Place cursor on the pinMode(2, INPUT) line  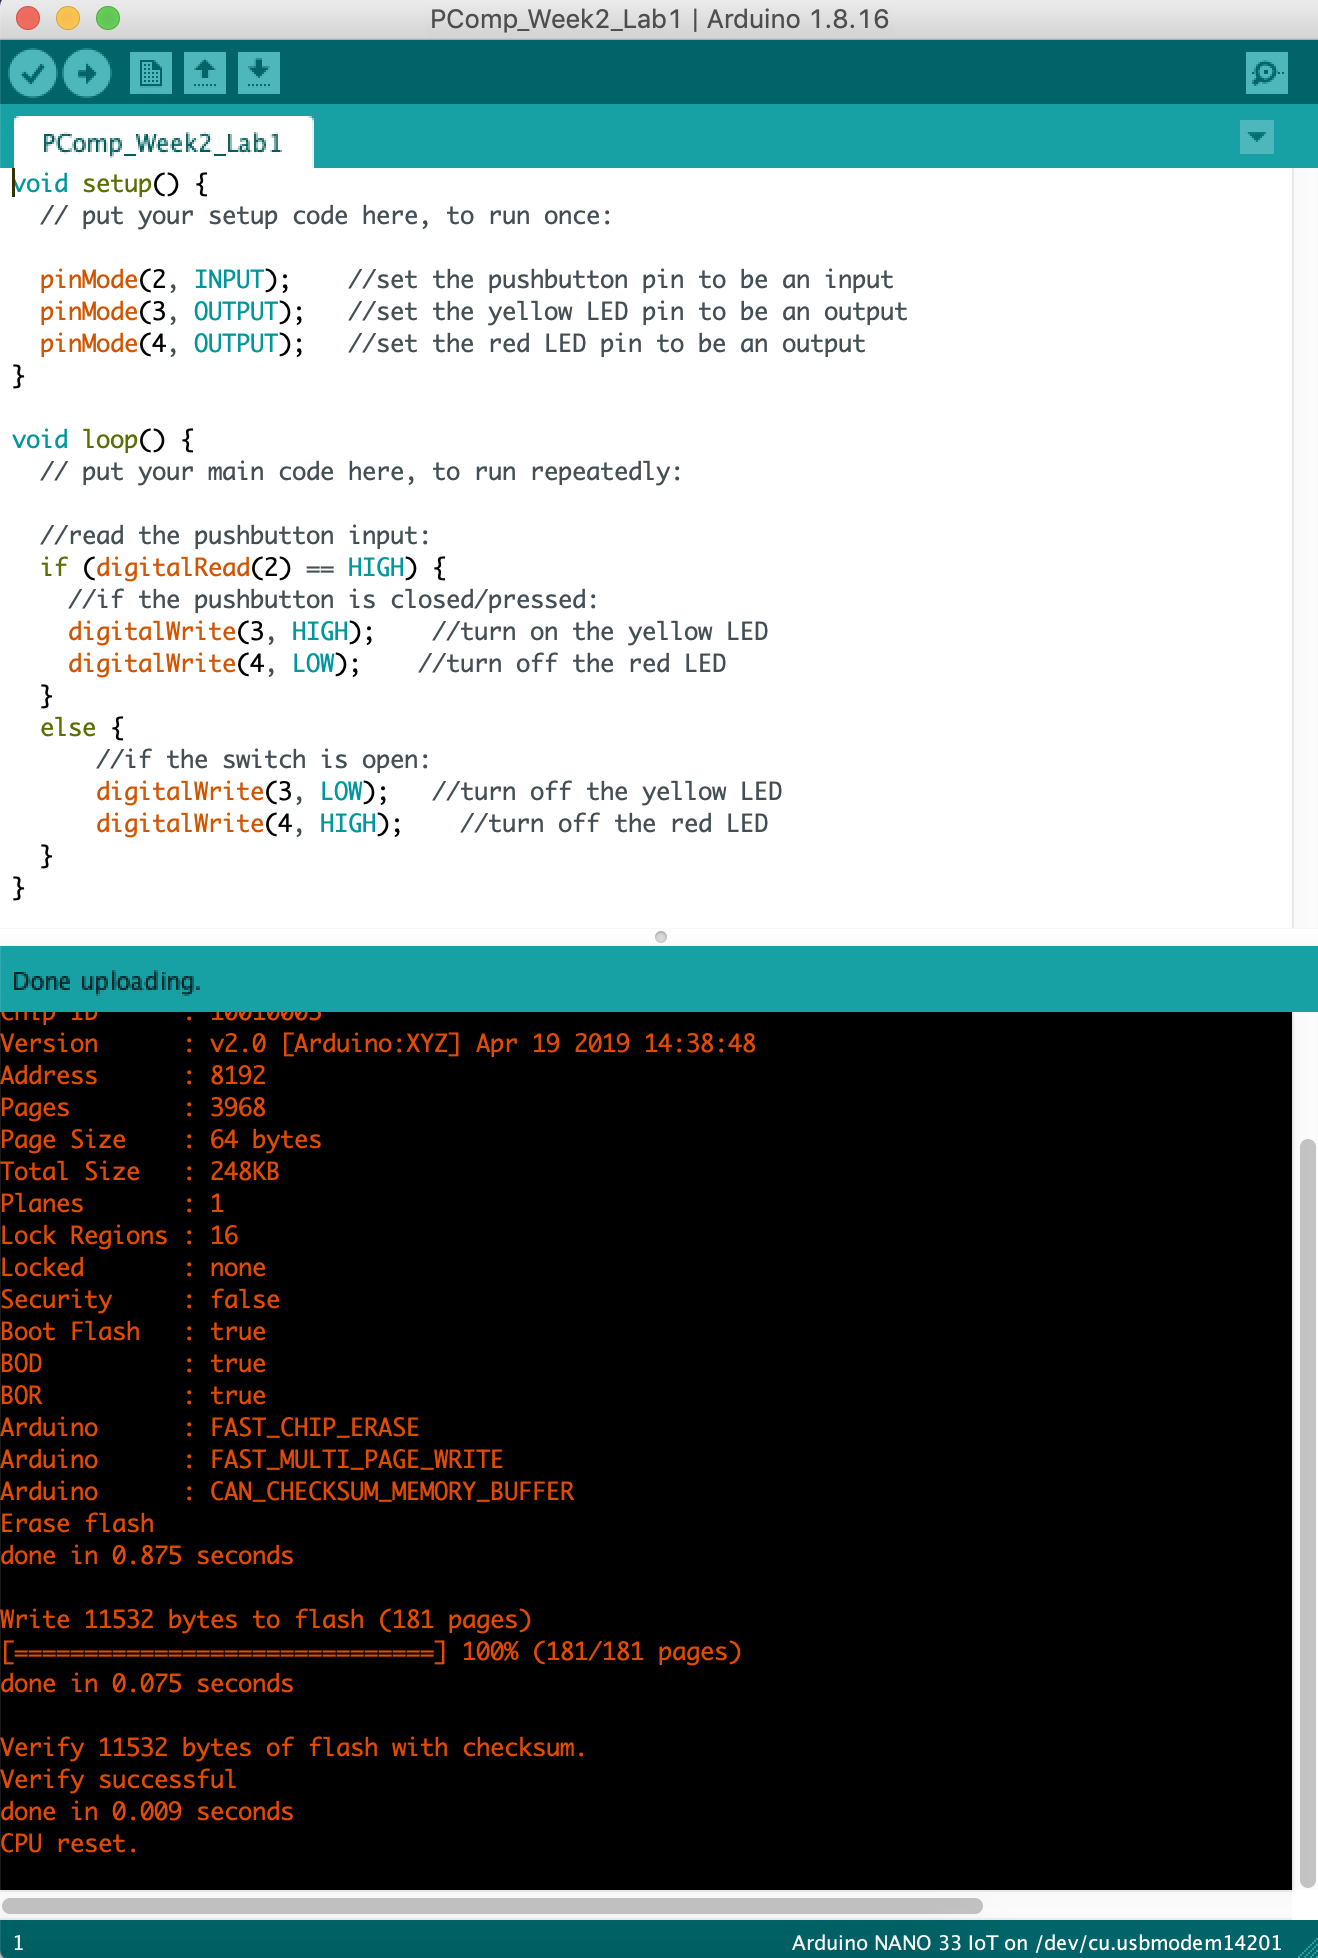pos(165,280)
